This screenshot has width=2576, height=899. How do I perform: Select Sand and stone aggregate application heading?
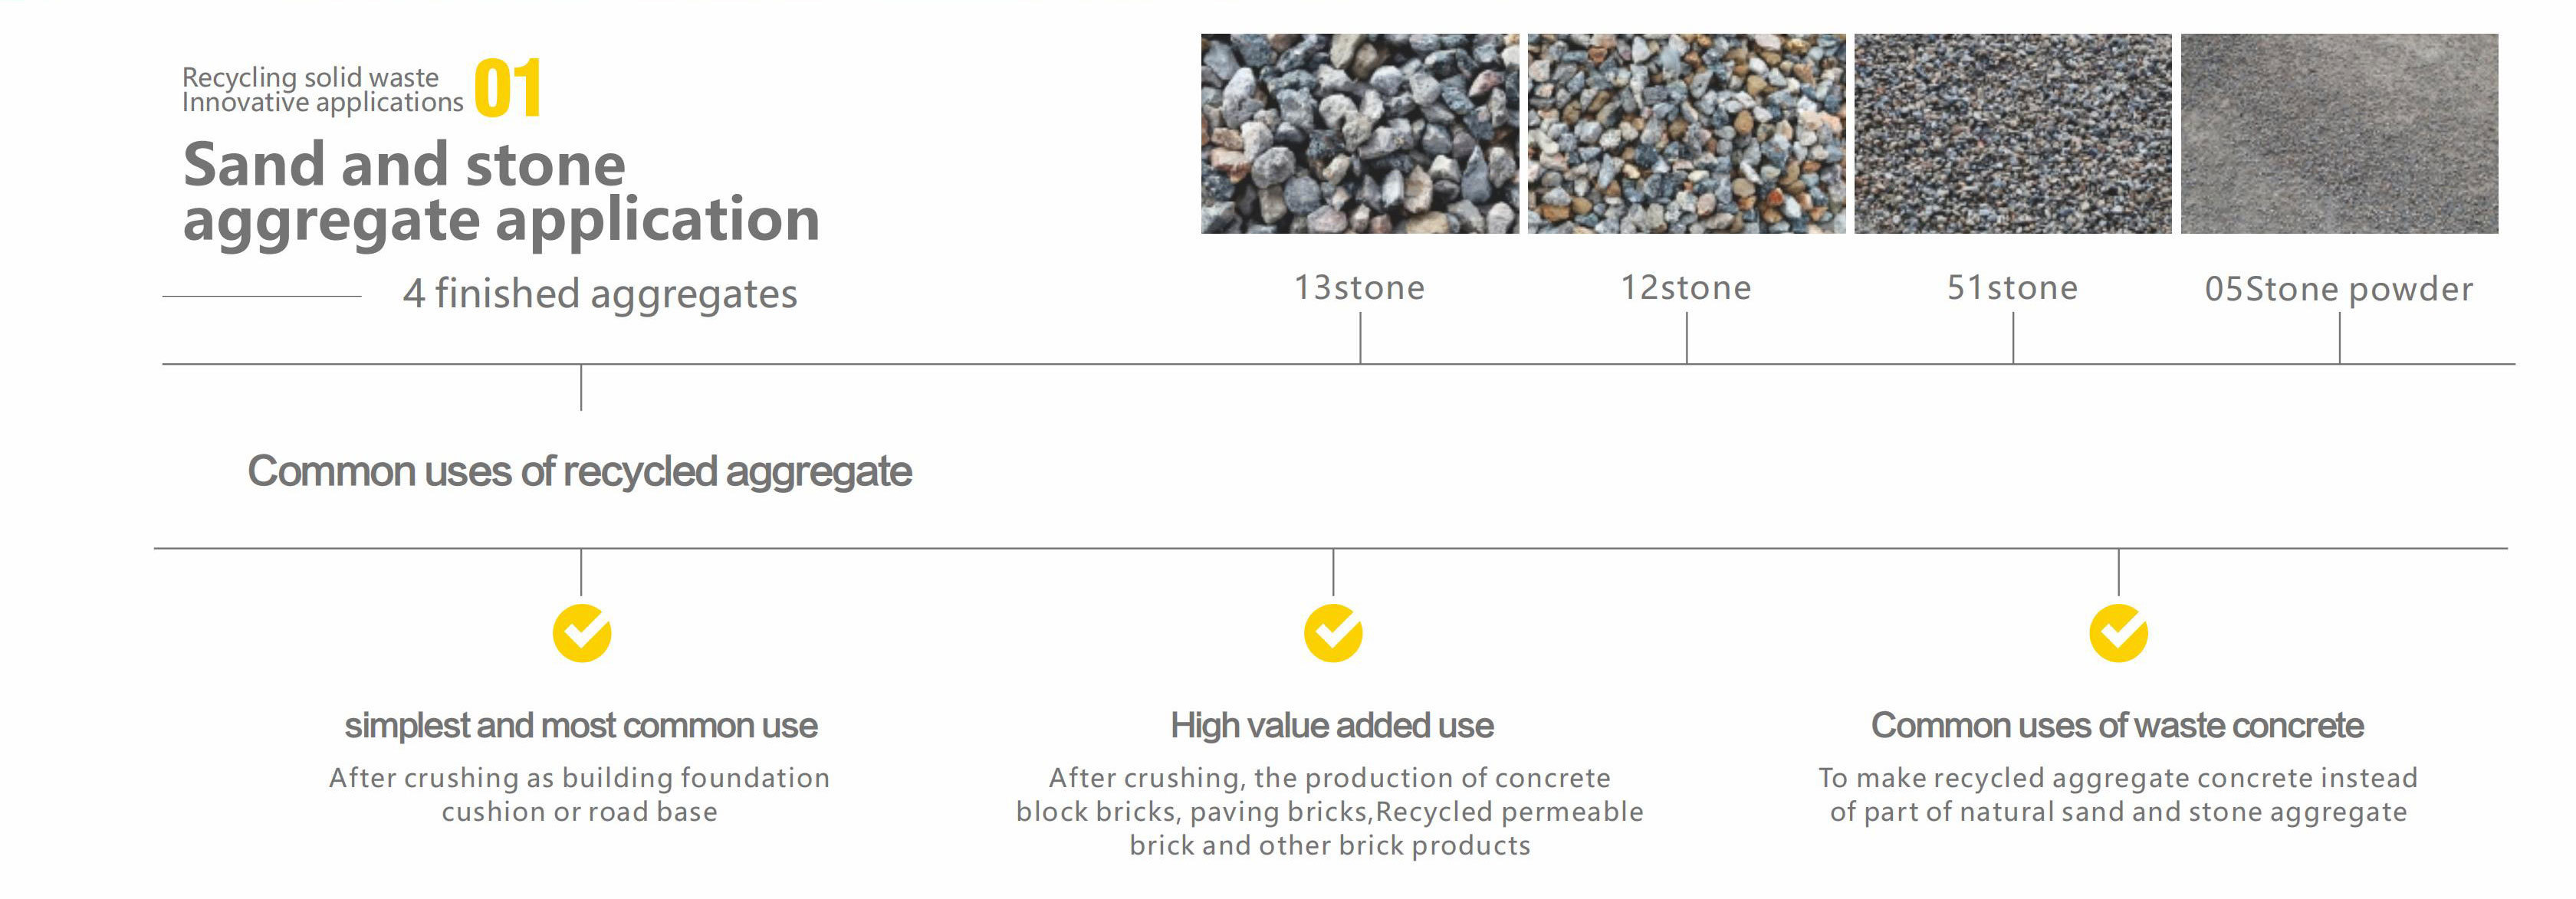(x=501, y=192)
